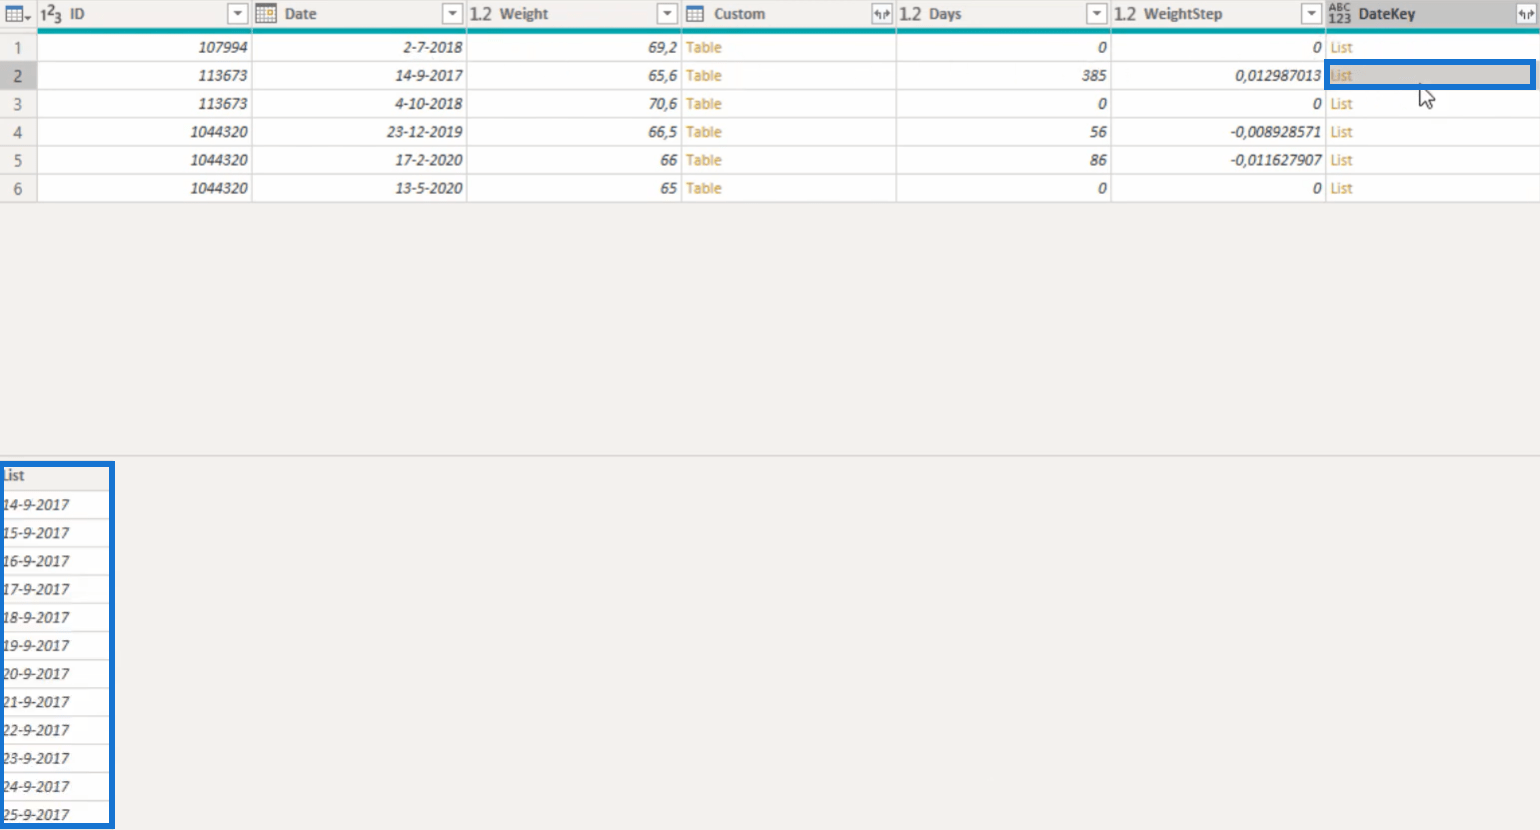Click the WeightStep cell -0,008928571

(x=1218, y=132)
